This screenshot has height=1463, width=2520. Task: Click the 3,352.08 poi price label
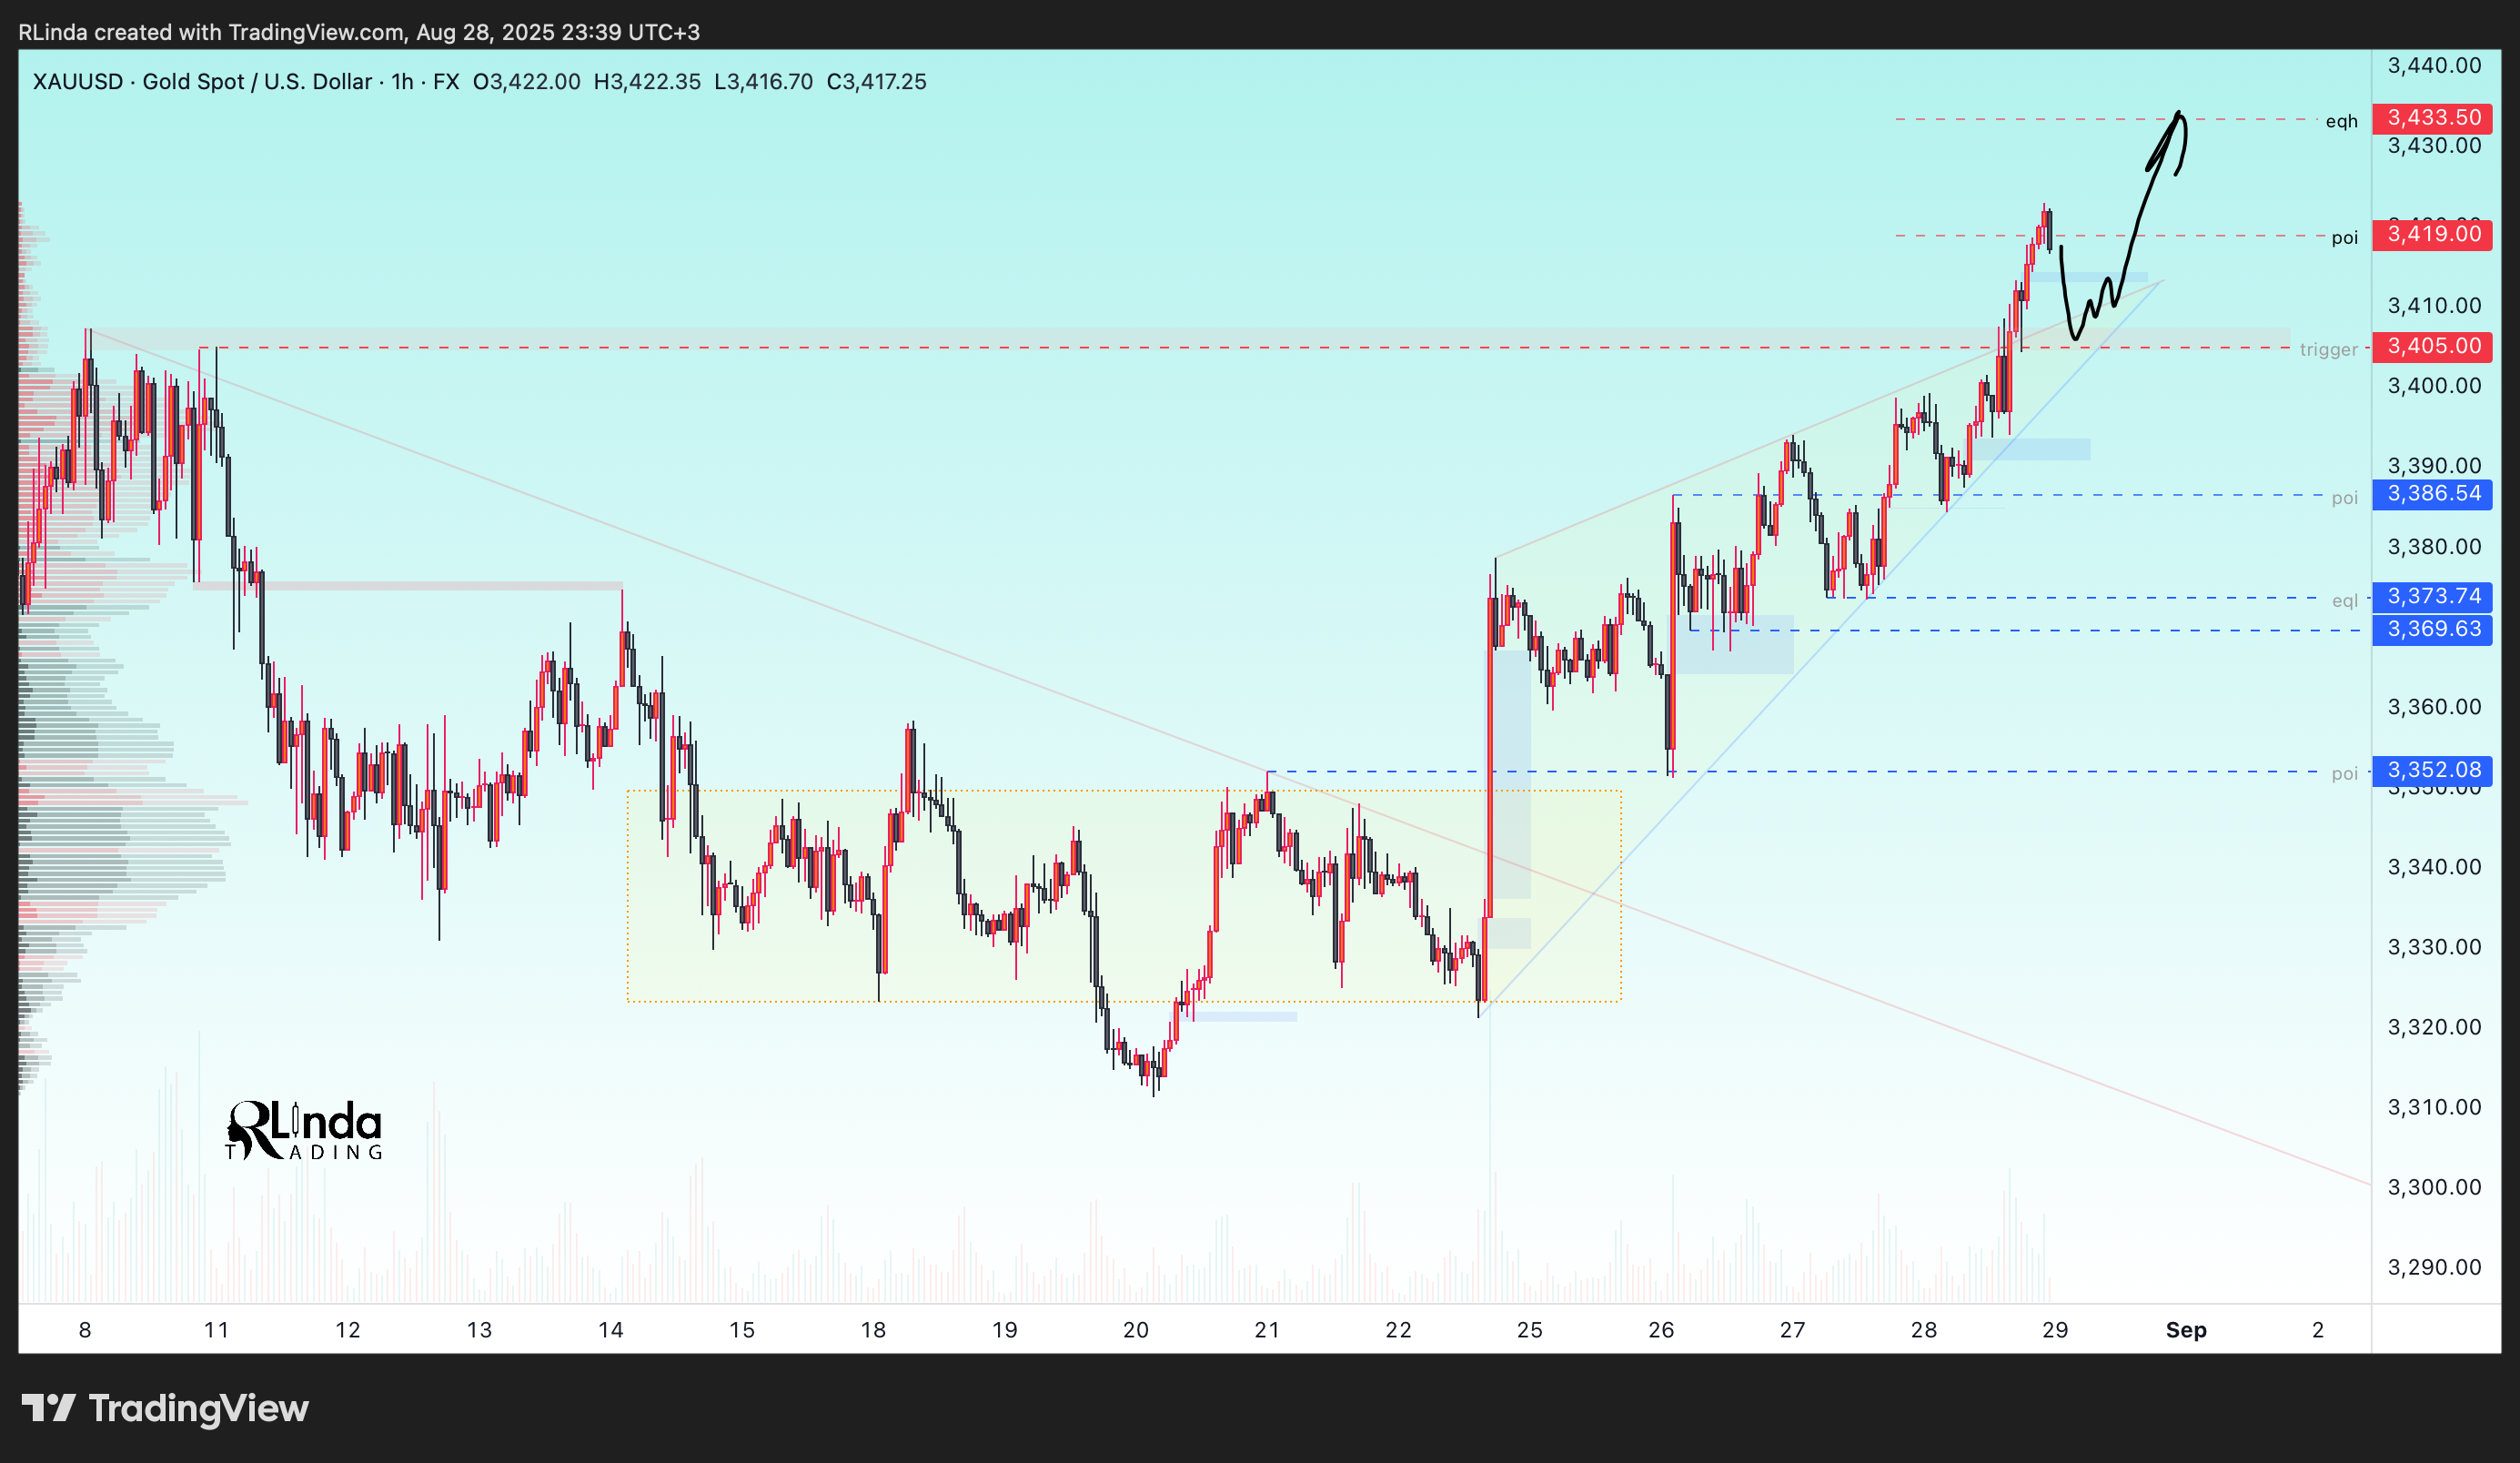(x=2432, y=770)
